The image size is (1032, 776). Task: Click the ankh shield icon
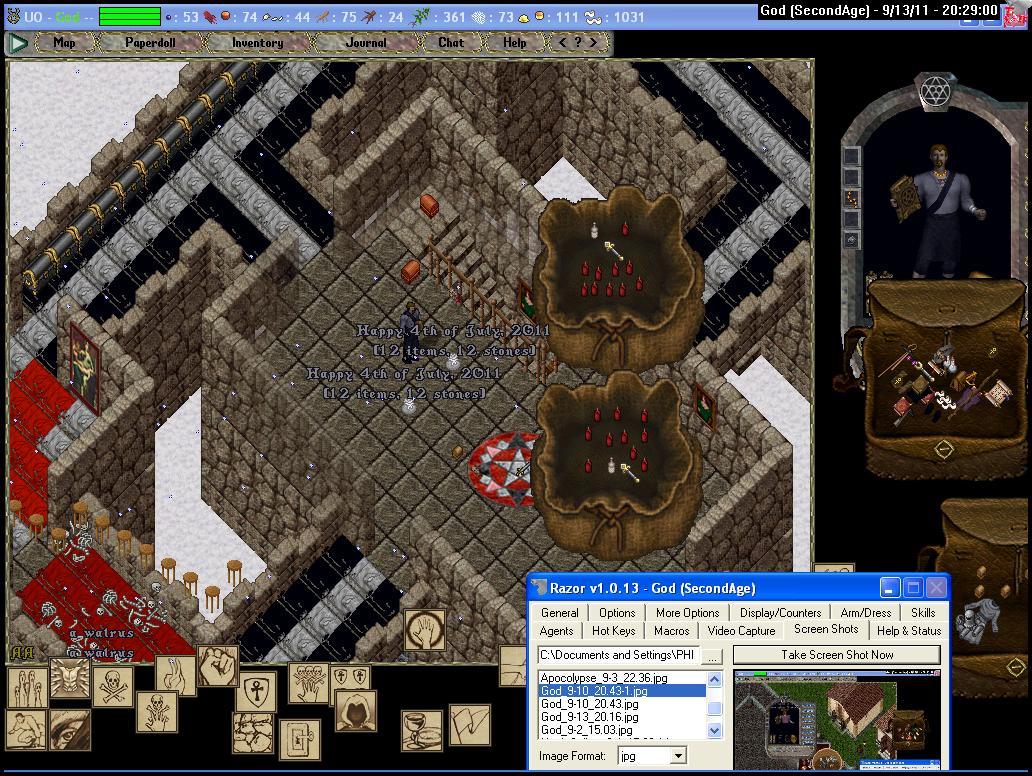point(256,692)
